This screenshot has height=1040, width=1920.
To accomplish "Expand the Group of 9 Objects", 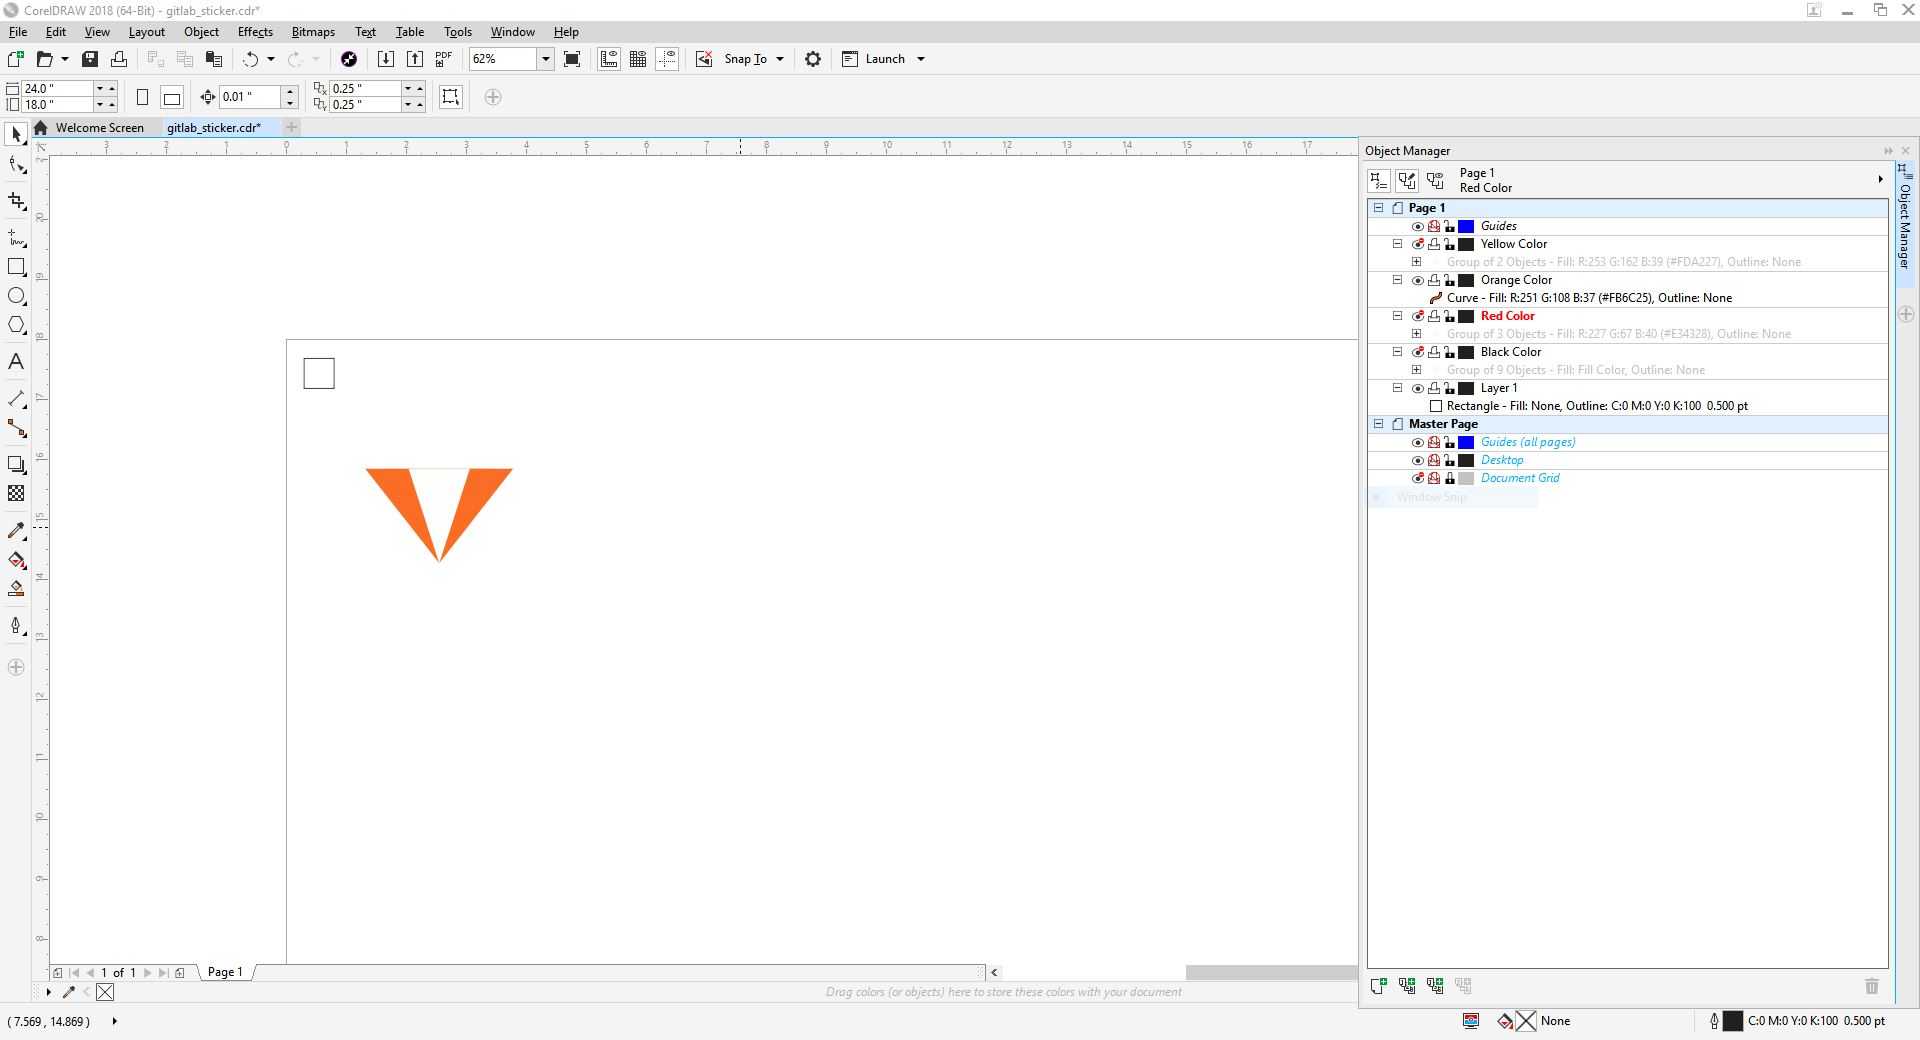I will (x=1416, y=370).
